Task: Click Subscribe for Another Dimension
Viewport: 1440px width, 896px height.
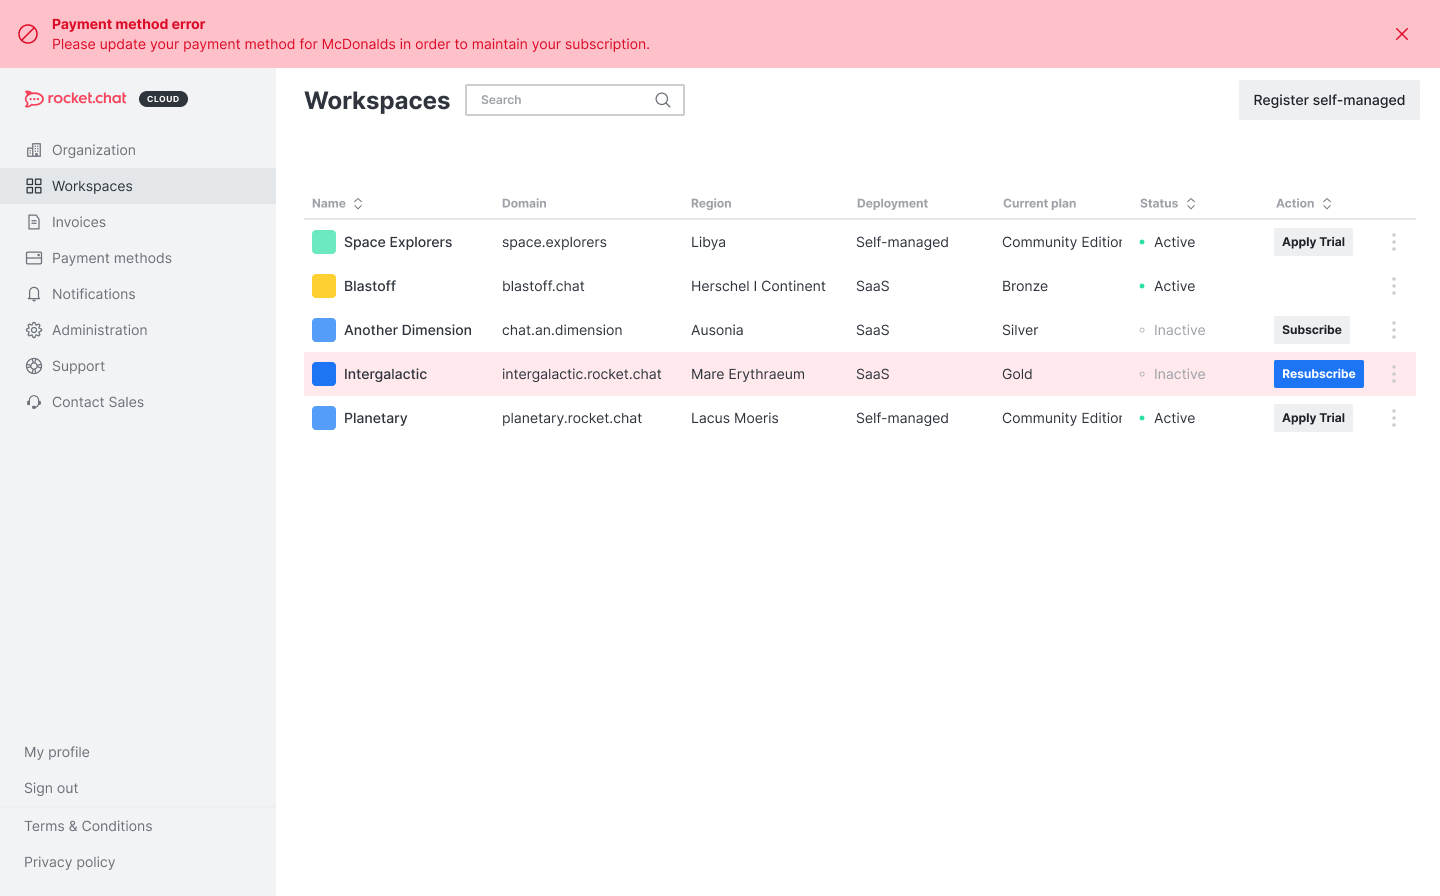Action: [1311, 330]
